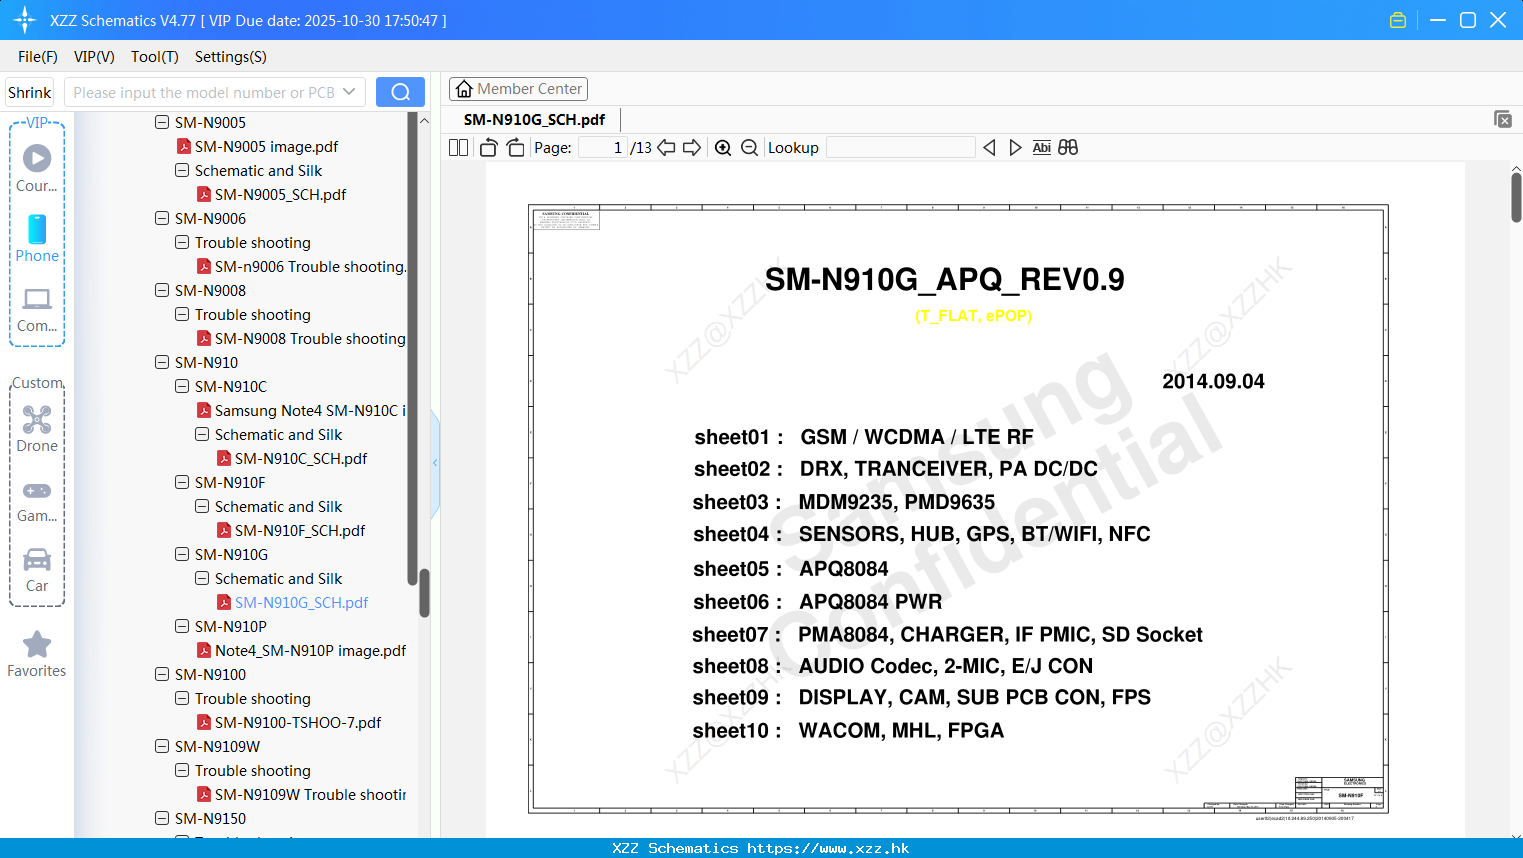Toggle two-page layout view icon
This screenshot has width=1523, height=858.
pyautogui.click(x=459, y=148)
